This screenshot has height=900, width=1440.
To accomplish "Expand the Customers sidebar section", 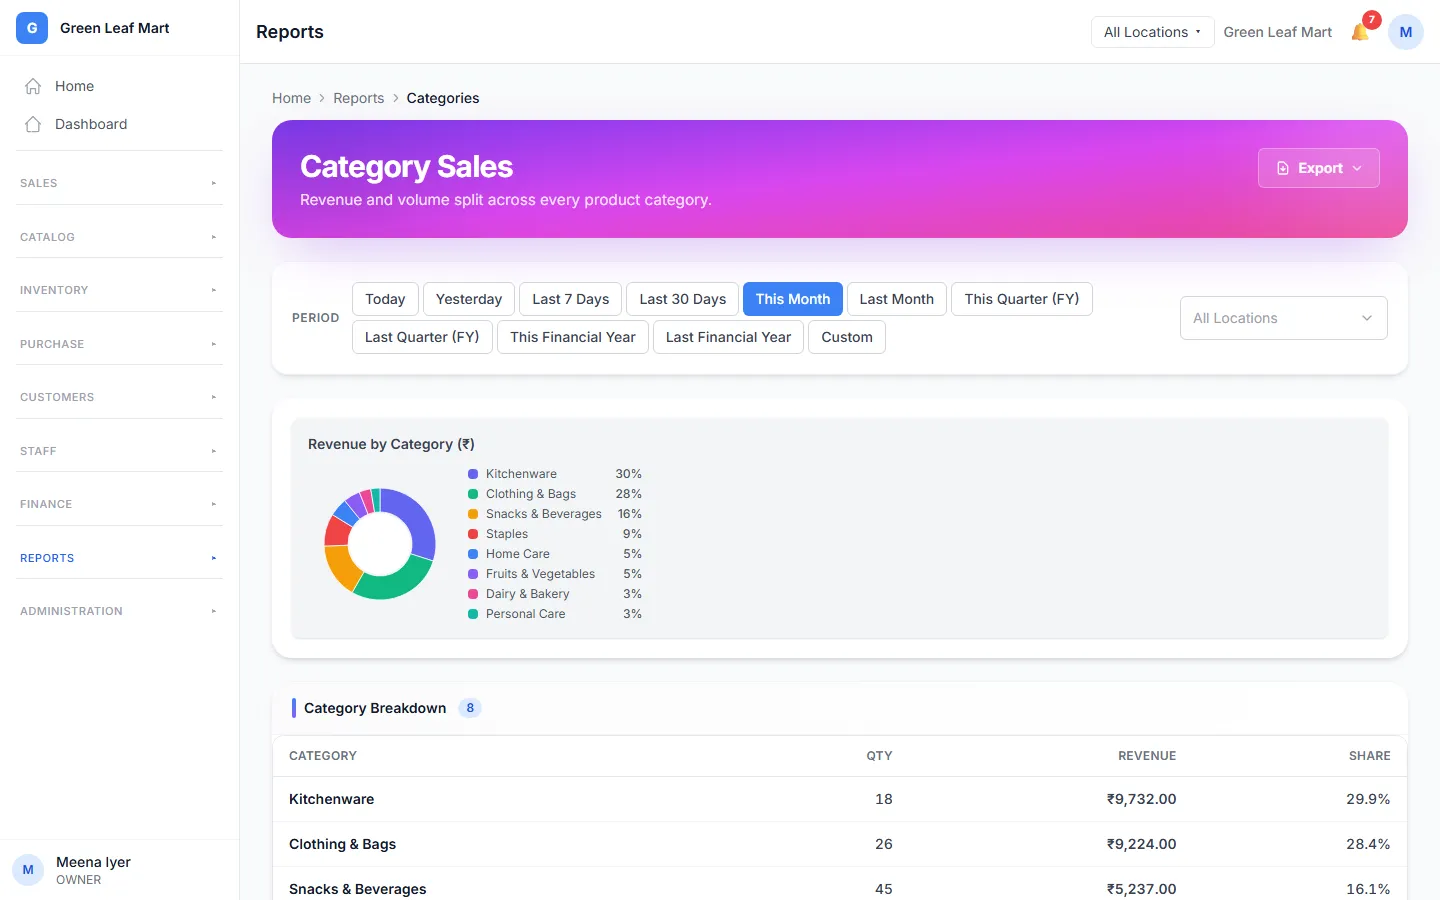I will pos(119,397).
